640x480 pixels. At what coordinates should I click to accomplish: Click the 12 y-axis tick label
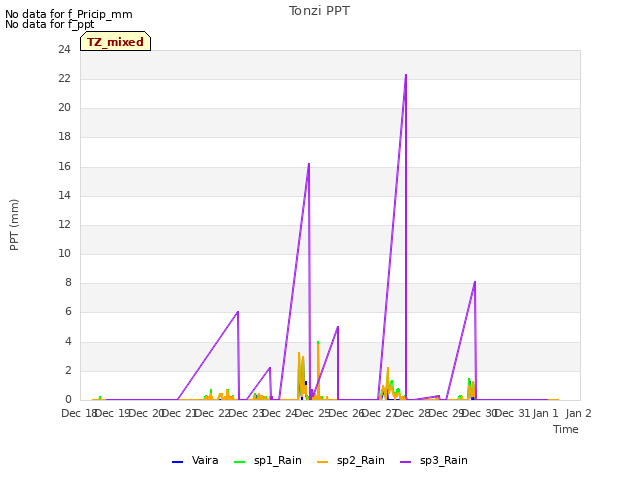64,224
